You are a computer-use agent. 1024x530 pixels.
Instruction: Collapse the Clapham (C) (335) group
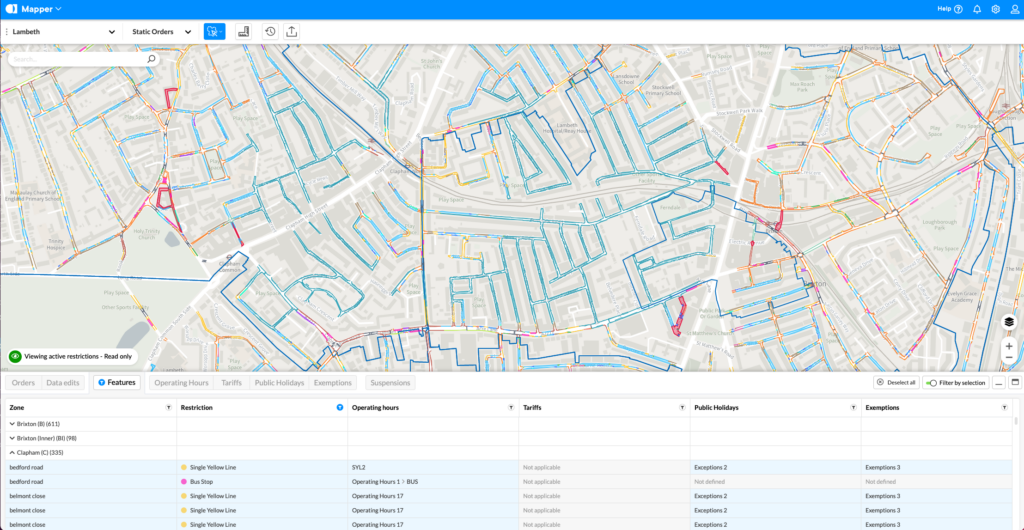(12, 453)
